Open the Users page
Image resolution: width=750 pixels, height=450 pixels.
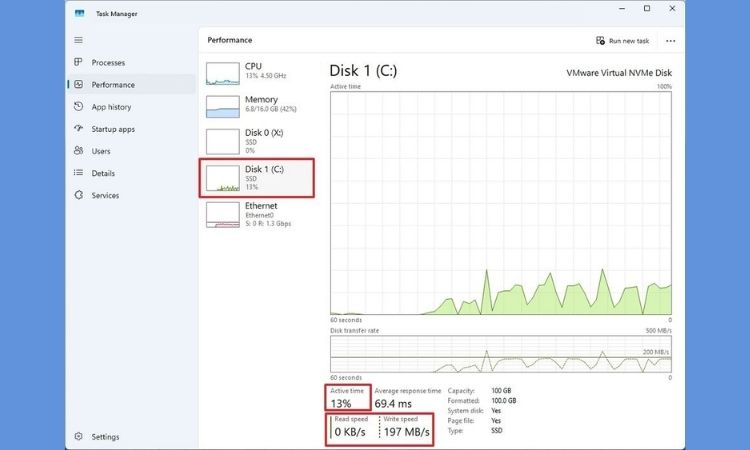click(131, 151)
